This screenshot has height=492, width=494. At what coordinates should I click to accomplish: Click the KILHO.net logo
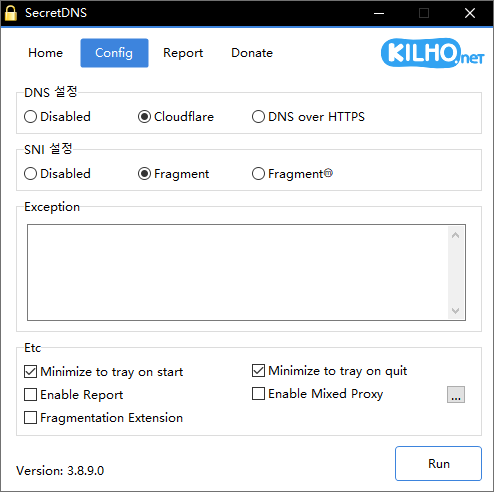click(x=433, y=53)
